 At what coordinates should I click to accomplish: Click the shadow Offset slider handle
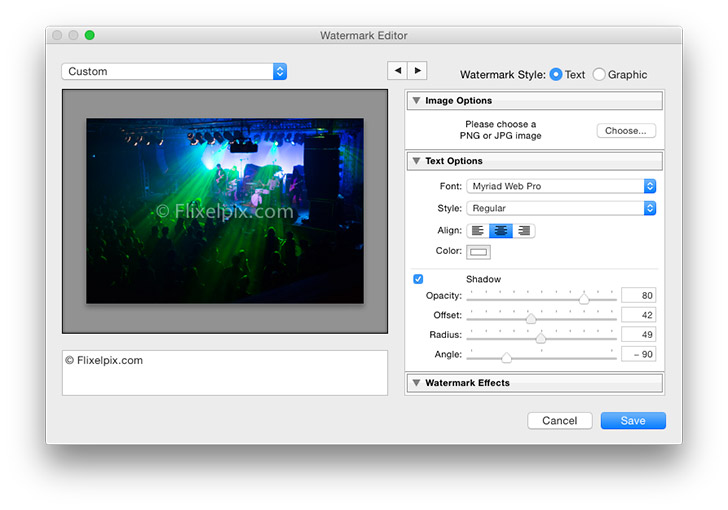531,318
